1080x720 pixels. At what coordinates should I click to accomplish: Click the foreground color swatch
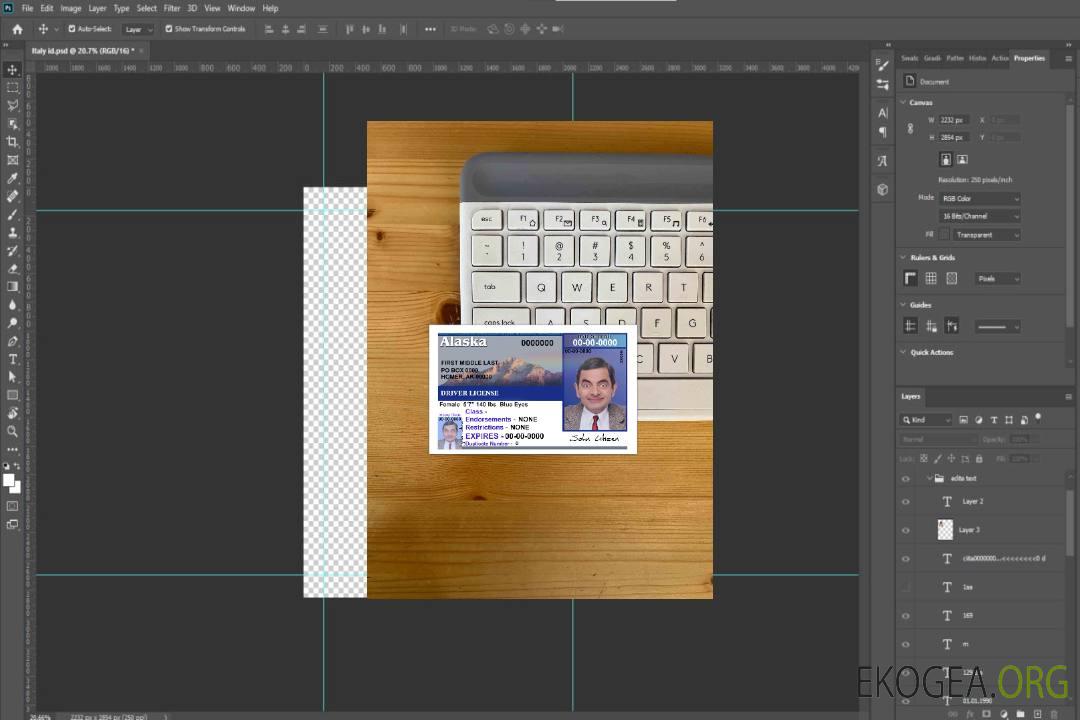coord(9,480)
